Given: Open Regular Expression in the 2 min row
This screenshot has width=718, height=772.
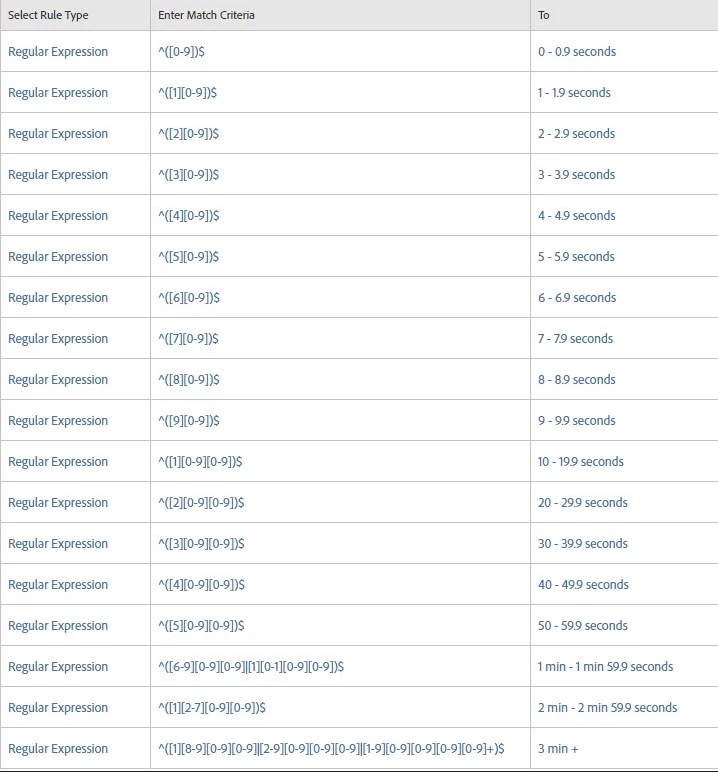Looking at the screenshot, I should 58,708.
